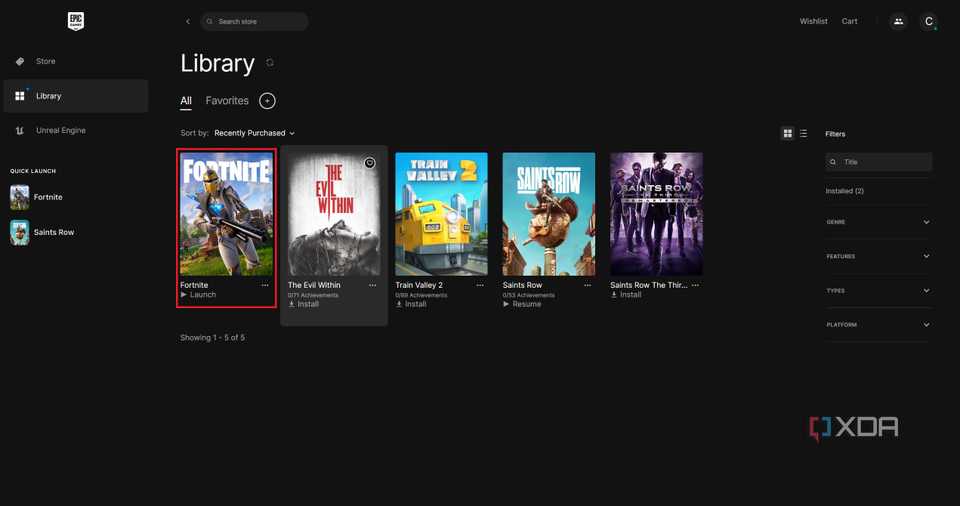Refresh the library with the refresh icon
The height and width of the screenshot is (506, 960).
[x=270, y=63]
